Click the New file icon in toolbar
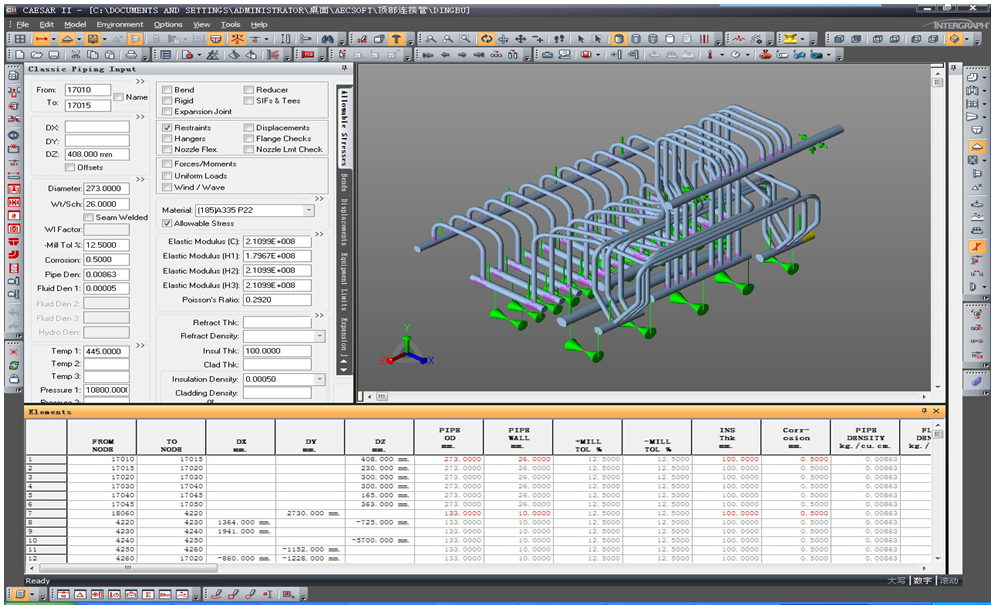Image resolution: width=995 pixels, height=605 pixels. (20, 54)
